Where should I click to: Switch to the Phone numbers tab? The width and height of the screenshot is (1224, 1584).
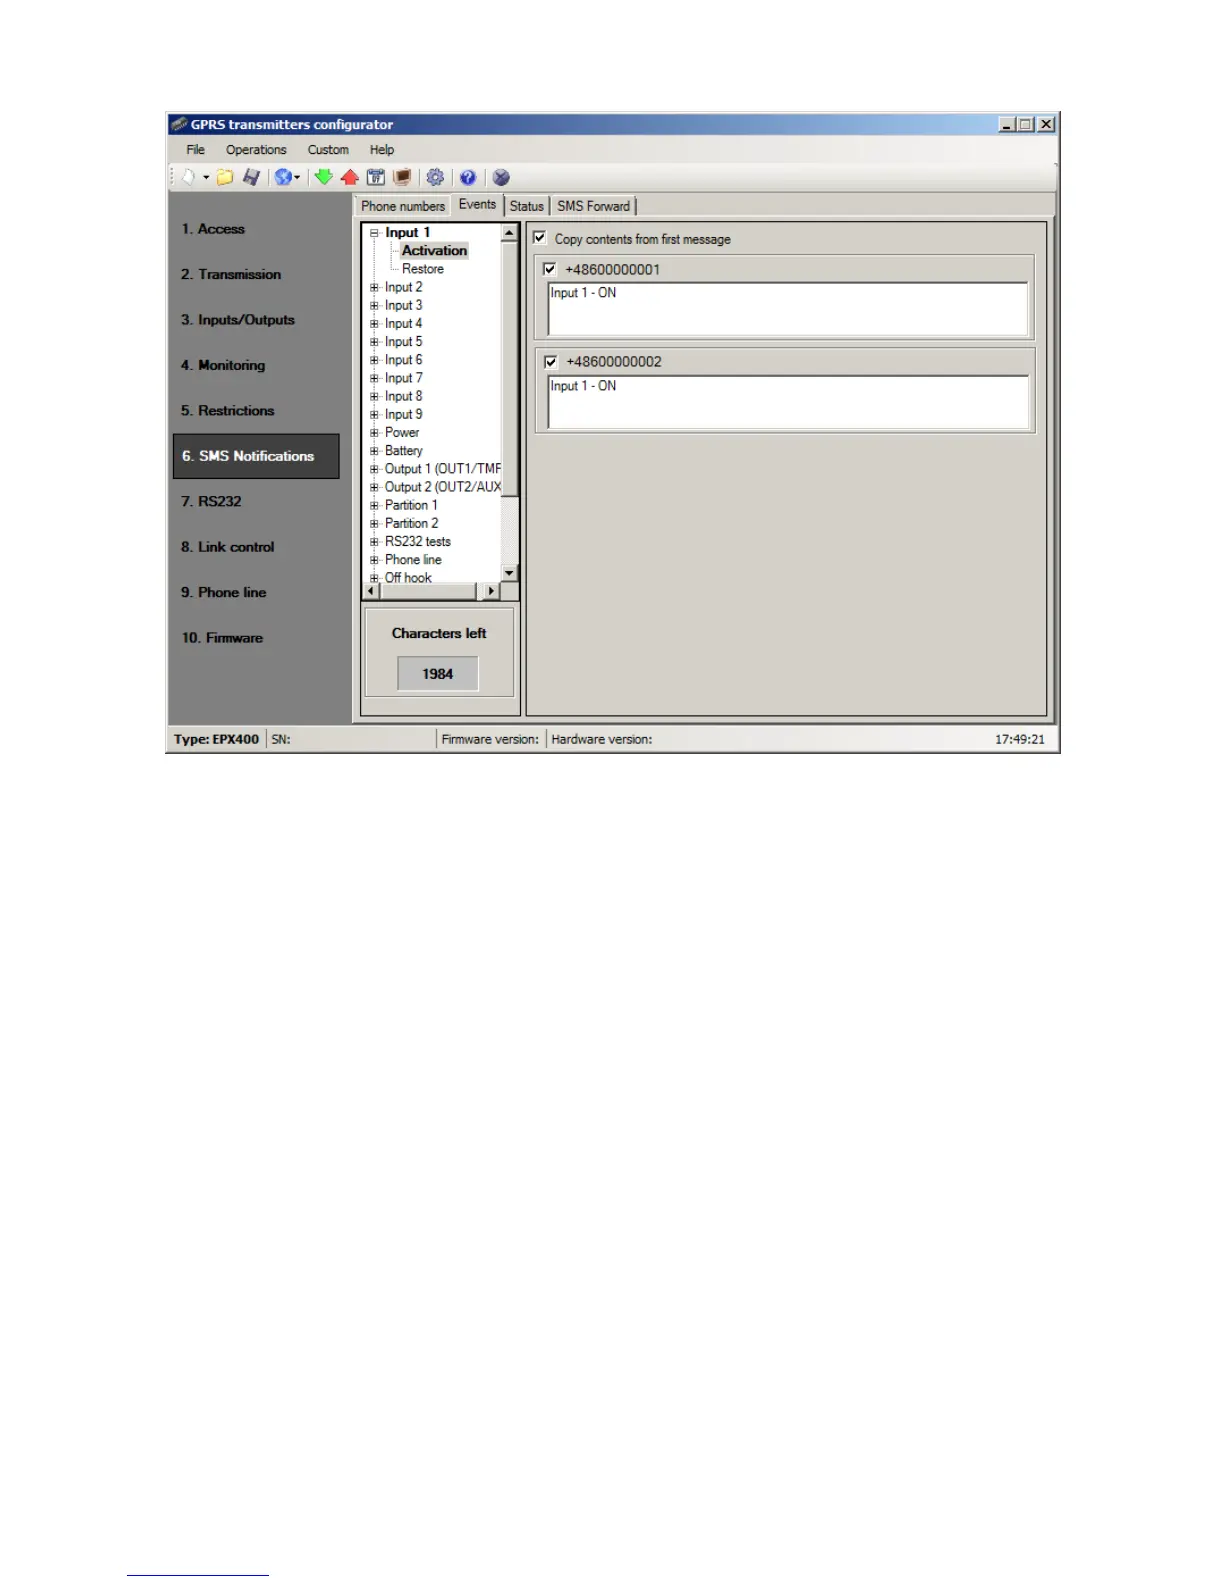click(x=403, y=206)
